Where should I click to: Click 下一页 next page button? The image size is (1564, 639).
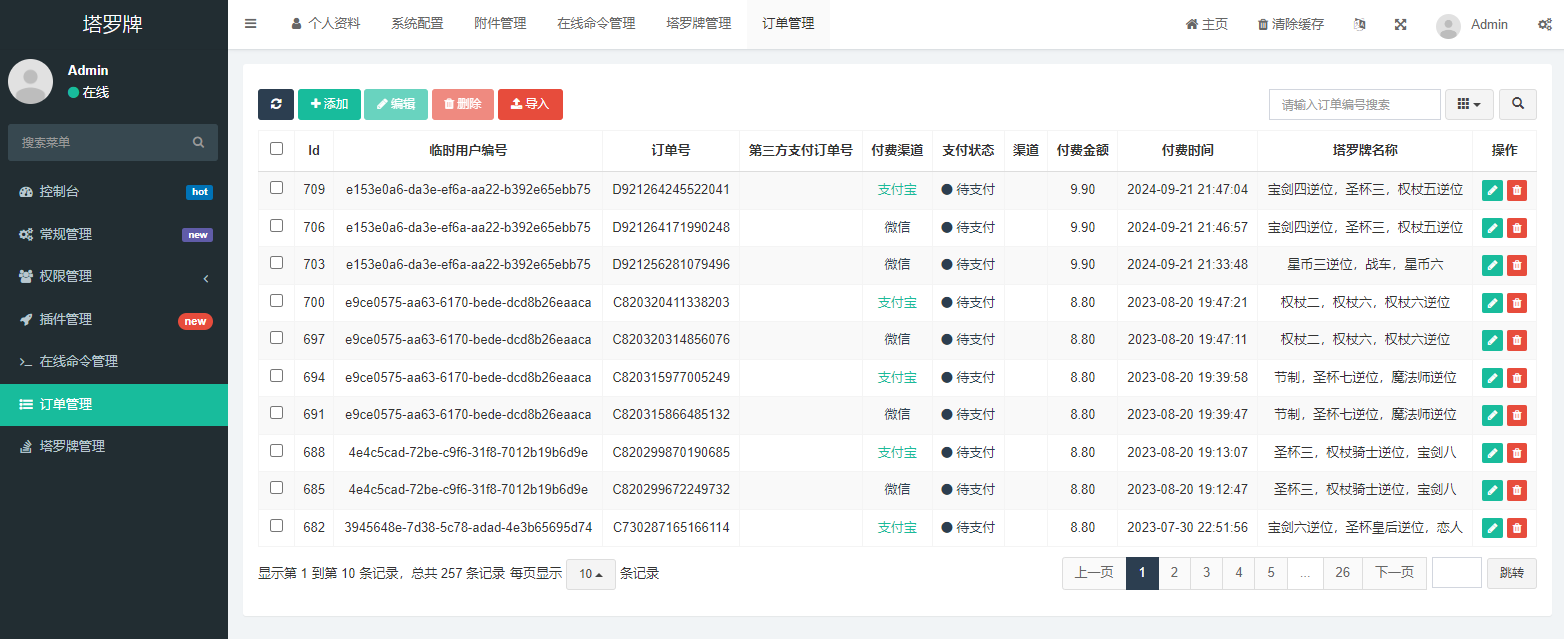(x=1394, y=573)
